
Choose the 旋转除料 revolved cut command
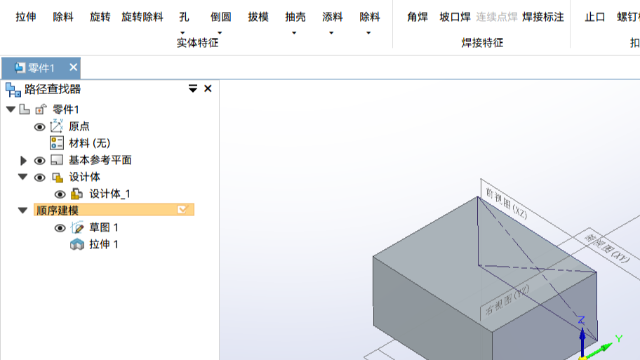(x=142, y=17)
